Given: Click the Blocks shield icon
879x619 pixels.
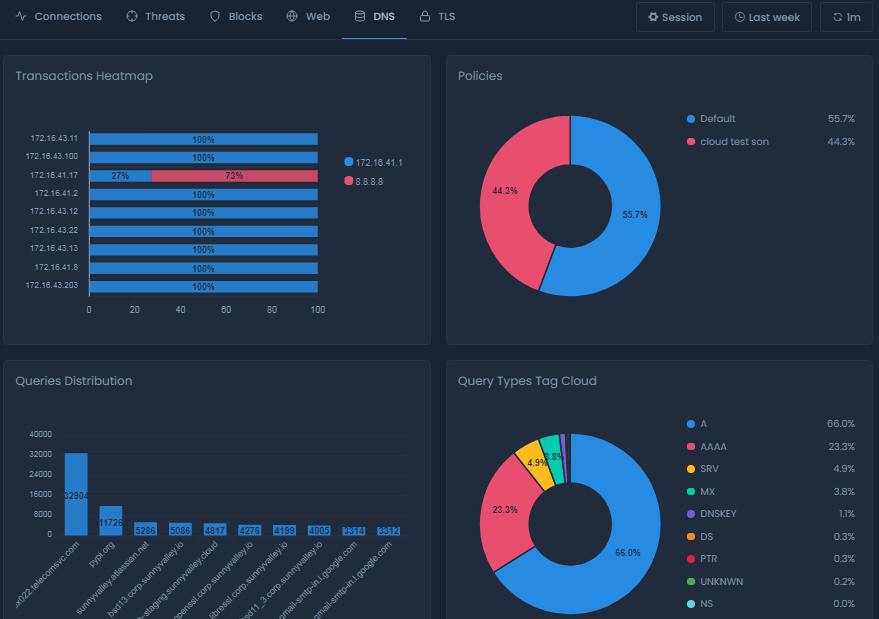Looking at the screenshot, I should pyautogui.click(x=215, y=16).
